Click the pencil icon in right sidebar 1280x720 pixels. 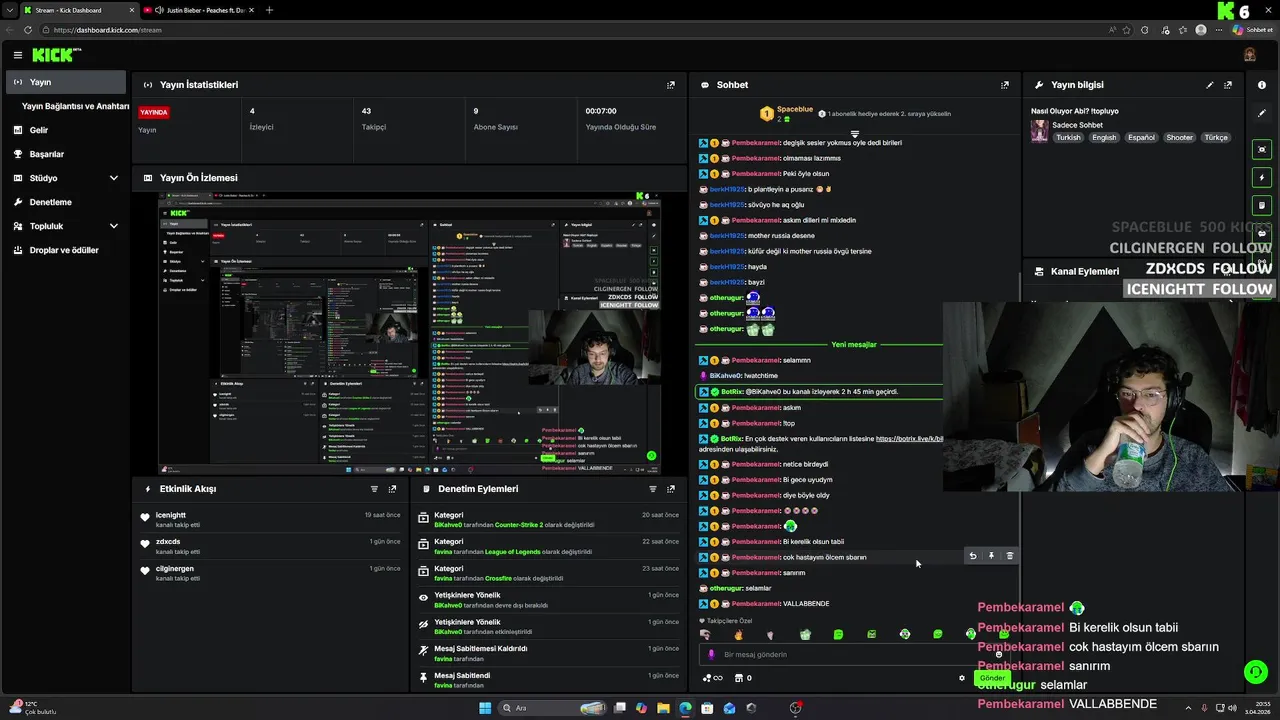point(1262,113)
